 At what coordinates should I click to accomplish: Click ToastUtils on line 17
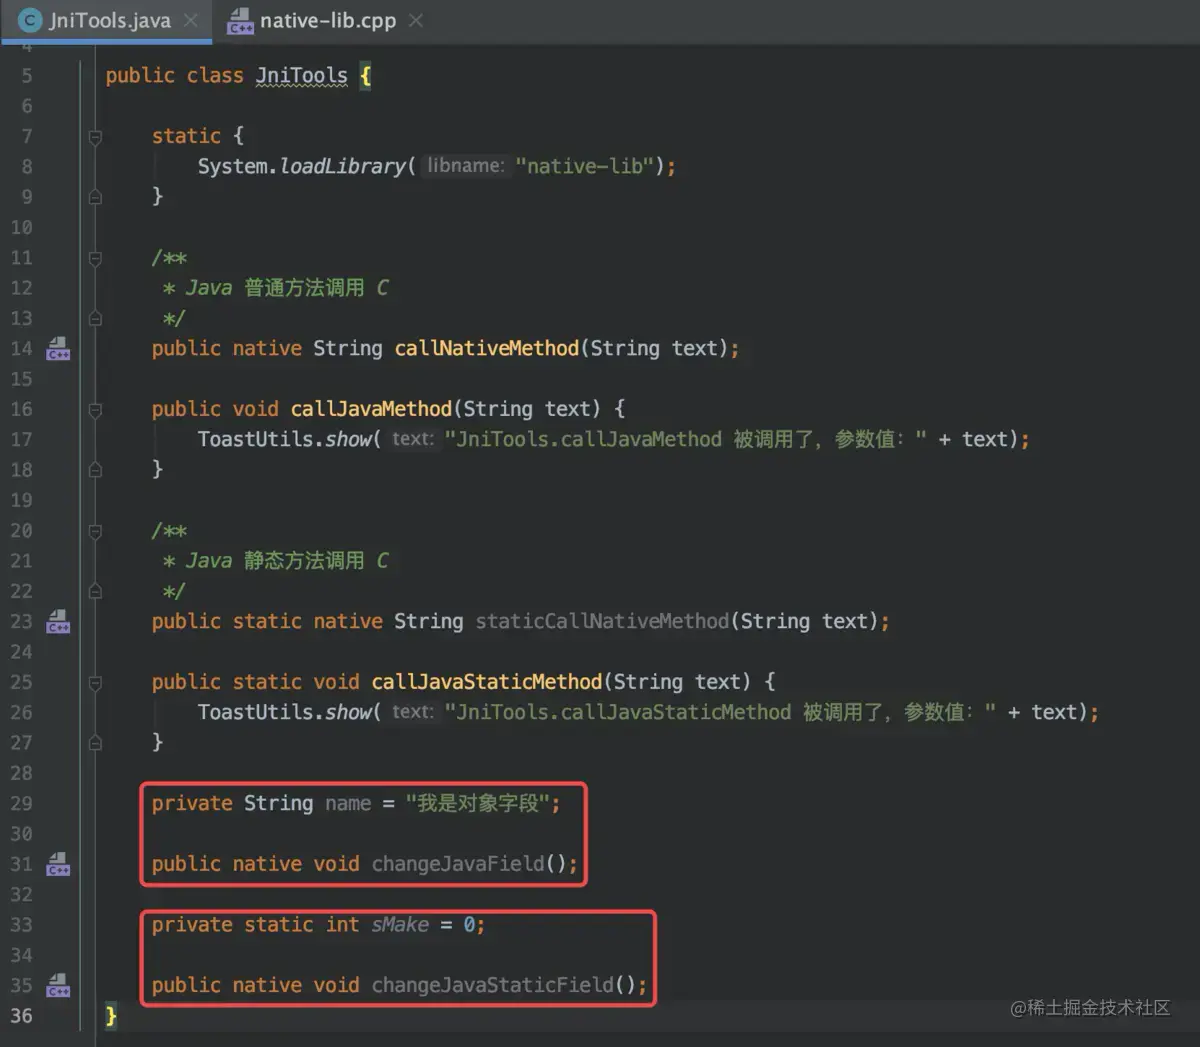[x=255, y=439]
